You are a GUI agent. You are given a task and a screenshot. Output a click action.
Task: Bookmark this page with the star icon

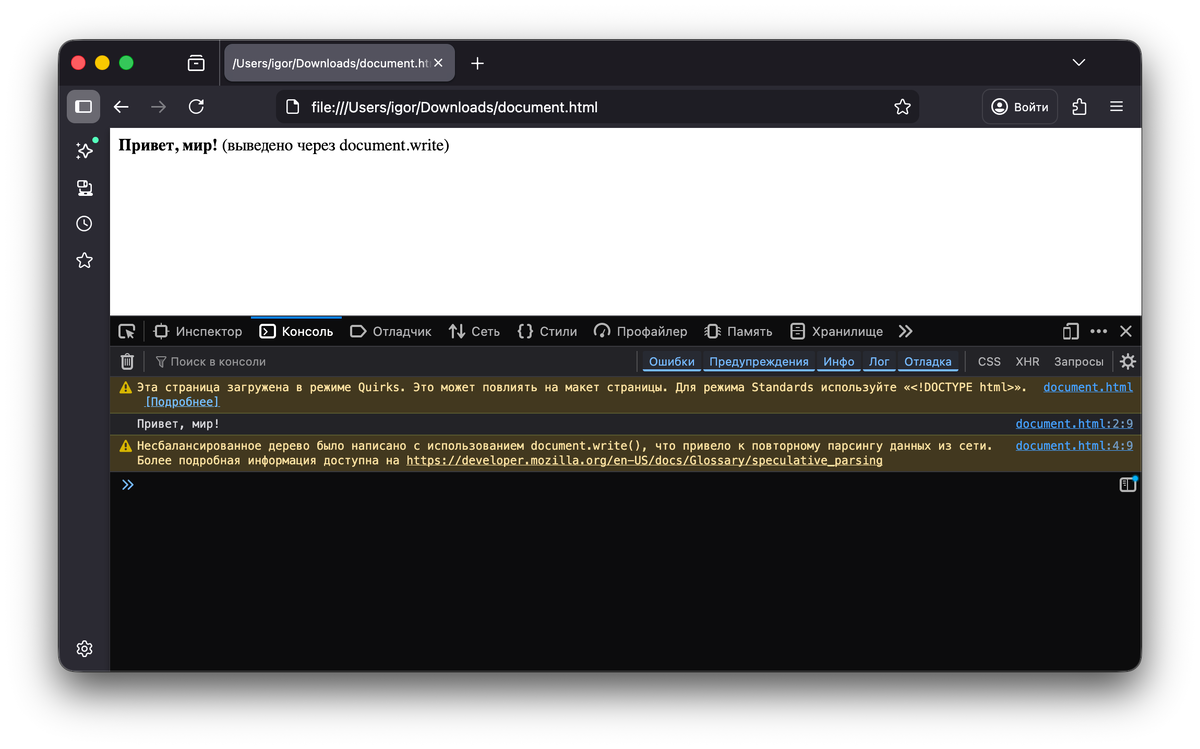click(x=902, y=107)
